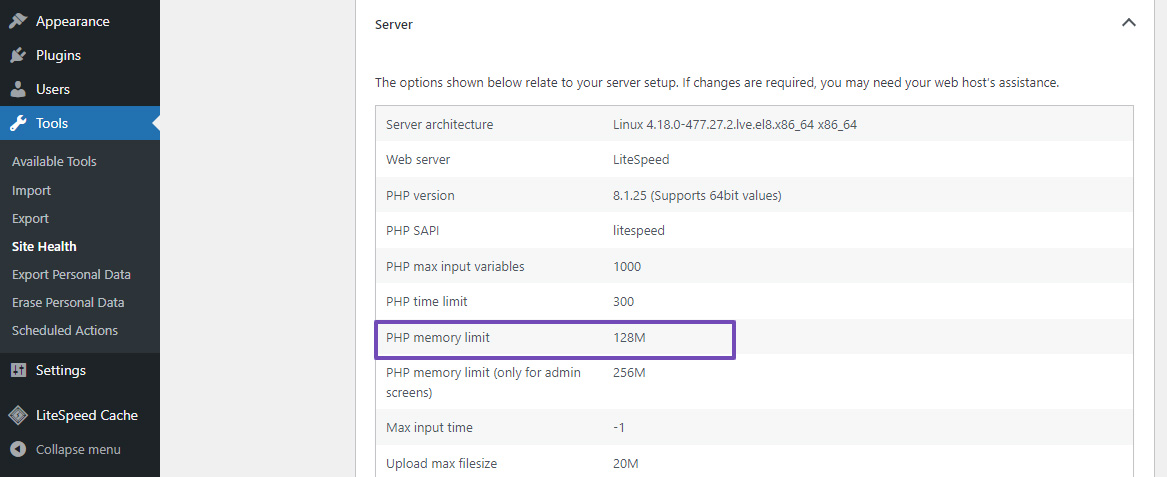The height and width of the screenshot is (477, 1167).
Task: Go to Available Tools submenu
Action: [54, 161]
